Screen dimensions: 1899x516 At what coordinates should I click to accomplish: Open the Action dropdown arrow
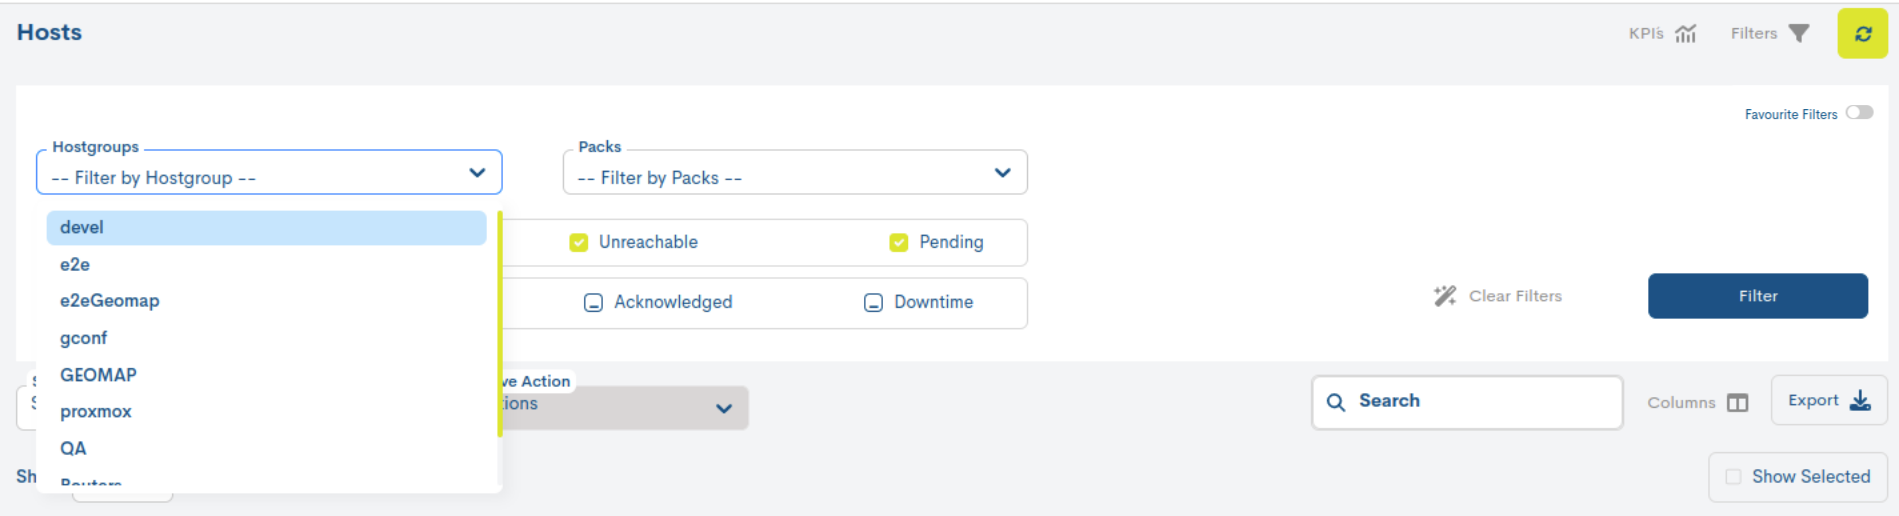(x=724, y=408)
